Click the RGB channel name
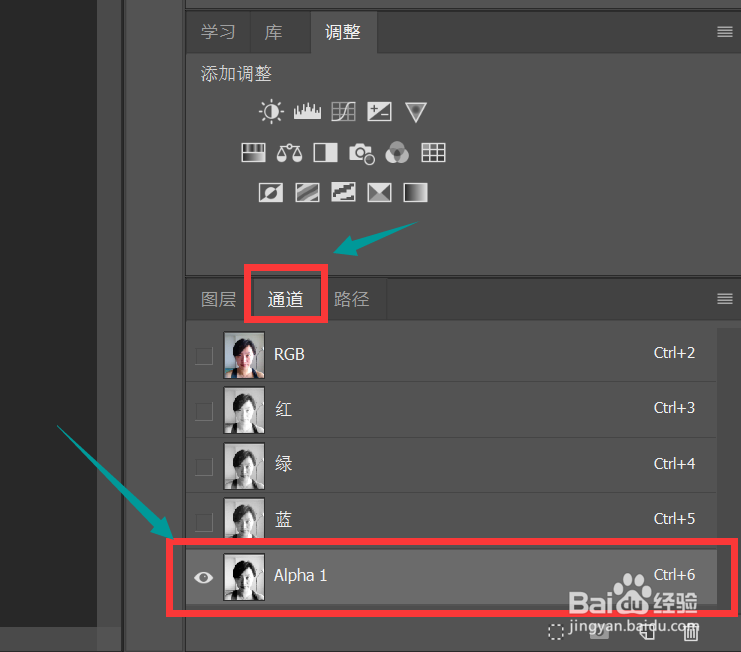Image resolution: width=741 pixels, height=652 pixels. (289, 354)
